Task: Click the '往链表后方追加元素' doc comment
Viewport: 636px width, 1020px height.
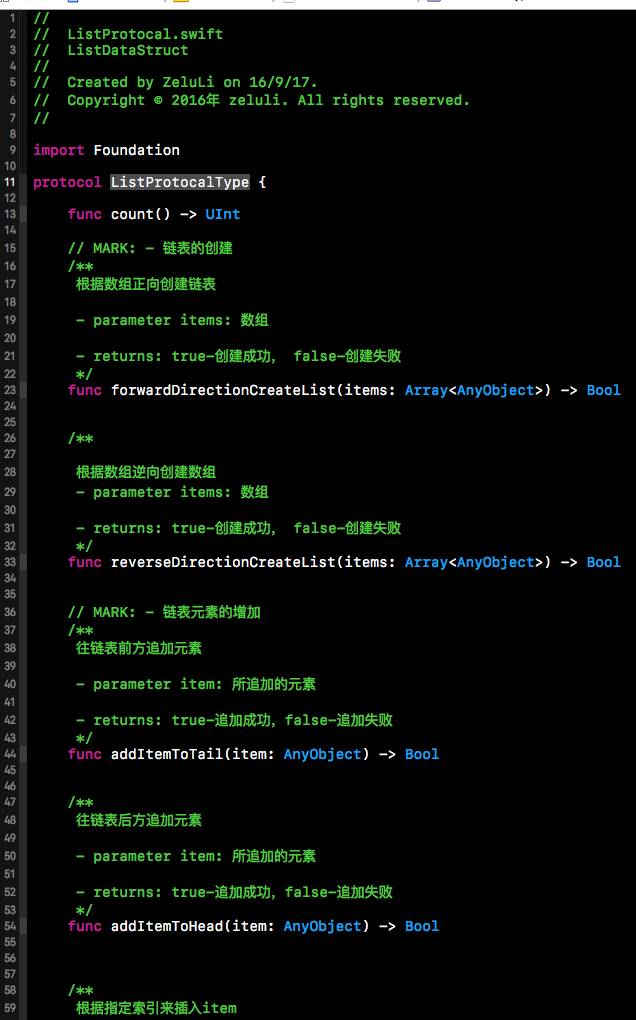Action: click(139, 820)
